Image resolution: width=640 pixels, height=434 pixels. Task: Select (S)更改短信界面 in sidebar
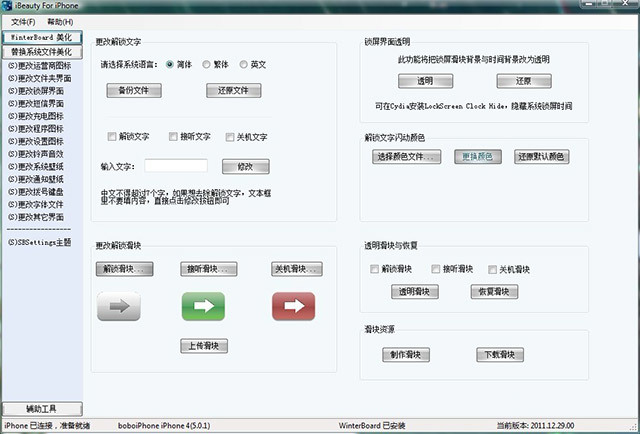[x=36, y=104]
